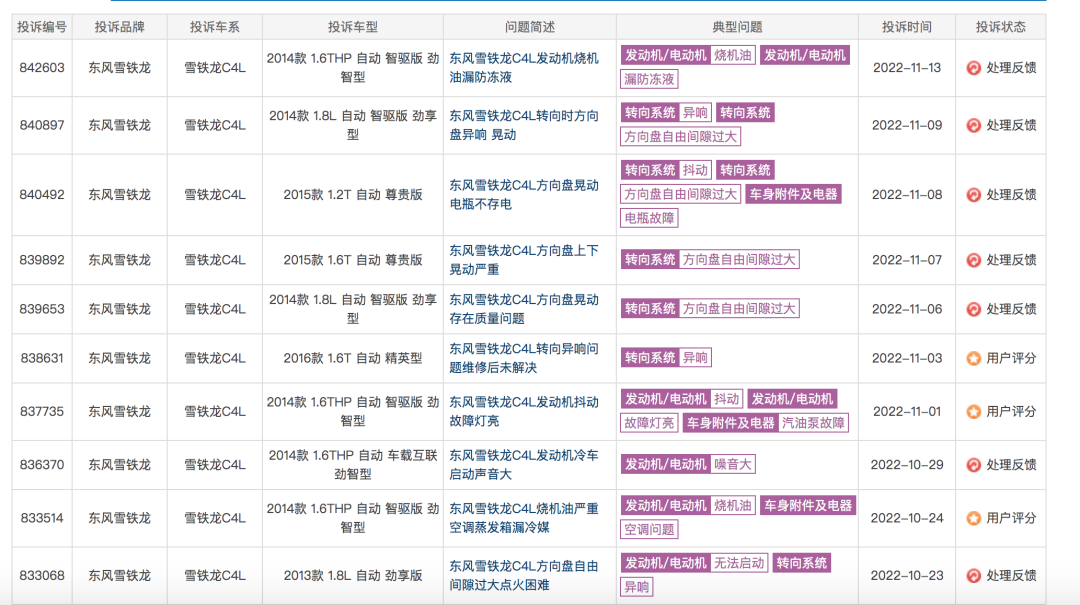The width and height of the screenshot is (1080, 605).
Task: Click the 典型问题 column header
Action: coord(737,27)
